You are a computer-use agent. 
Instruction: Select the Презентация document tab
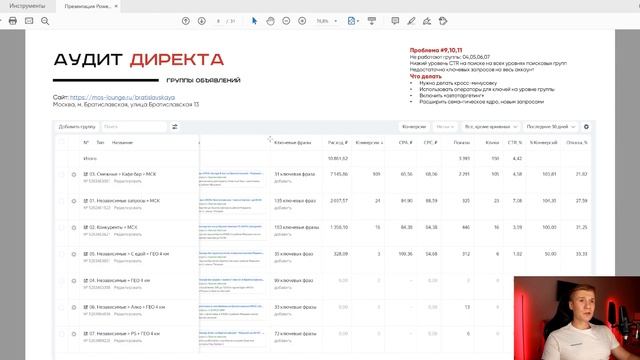click(87, 6)
